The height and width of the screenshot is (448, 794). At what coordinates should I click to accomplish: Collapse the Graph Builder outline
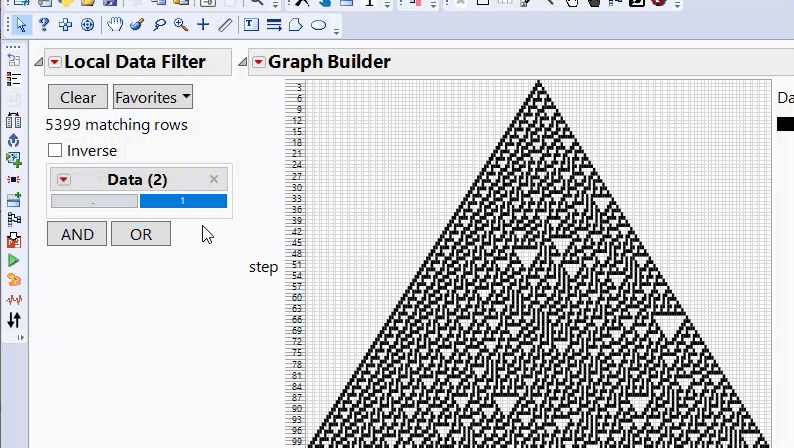point(243,62)
